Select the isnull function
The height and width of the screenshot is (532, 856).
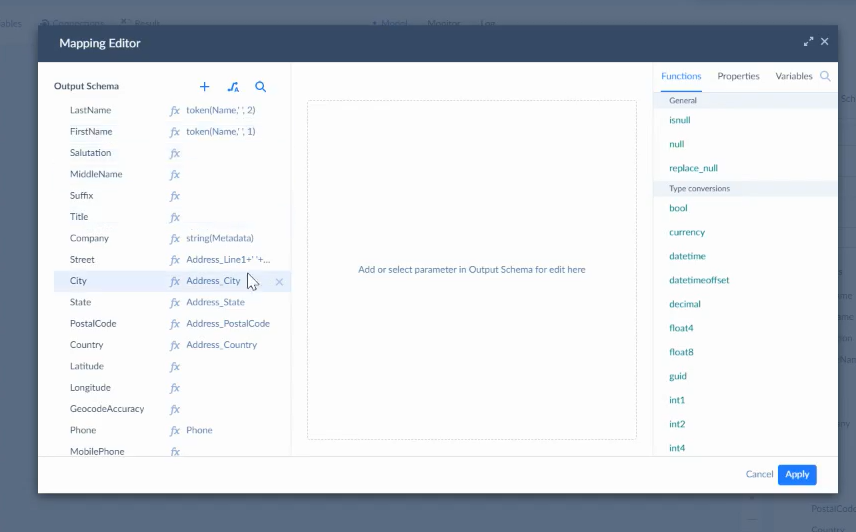tap(680, 120)
